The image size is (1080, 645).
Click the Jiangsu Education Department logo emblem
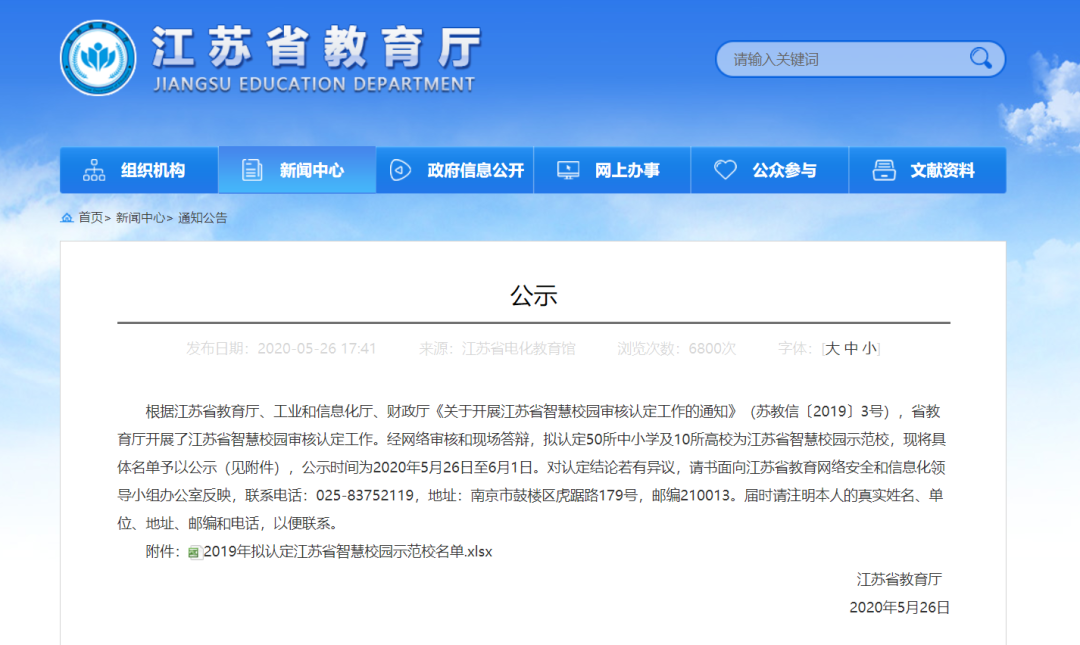click(x=98, y=58)
